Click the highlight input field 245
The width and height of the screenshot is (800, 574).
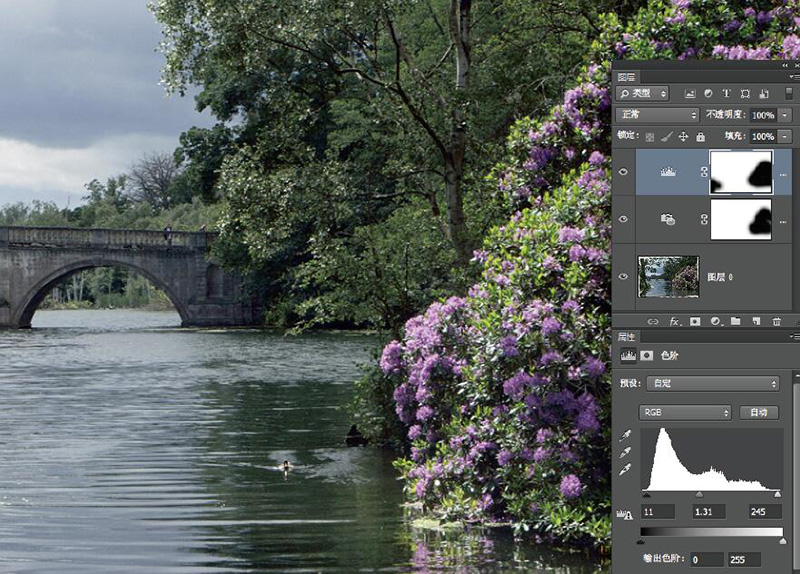point(765,512)
